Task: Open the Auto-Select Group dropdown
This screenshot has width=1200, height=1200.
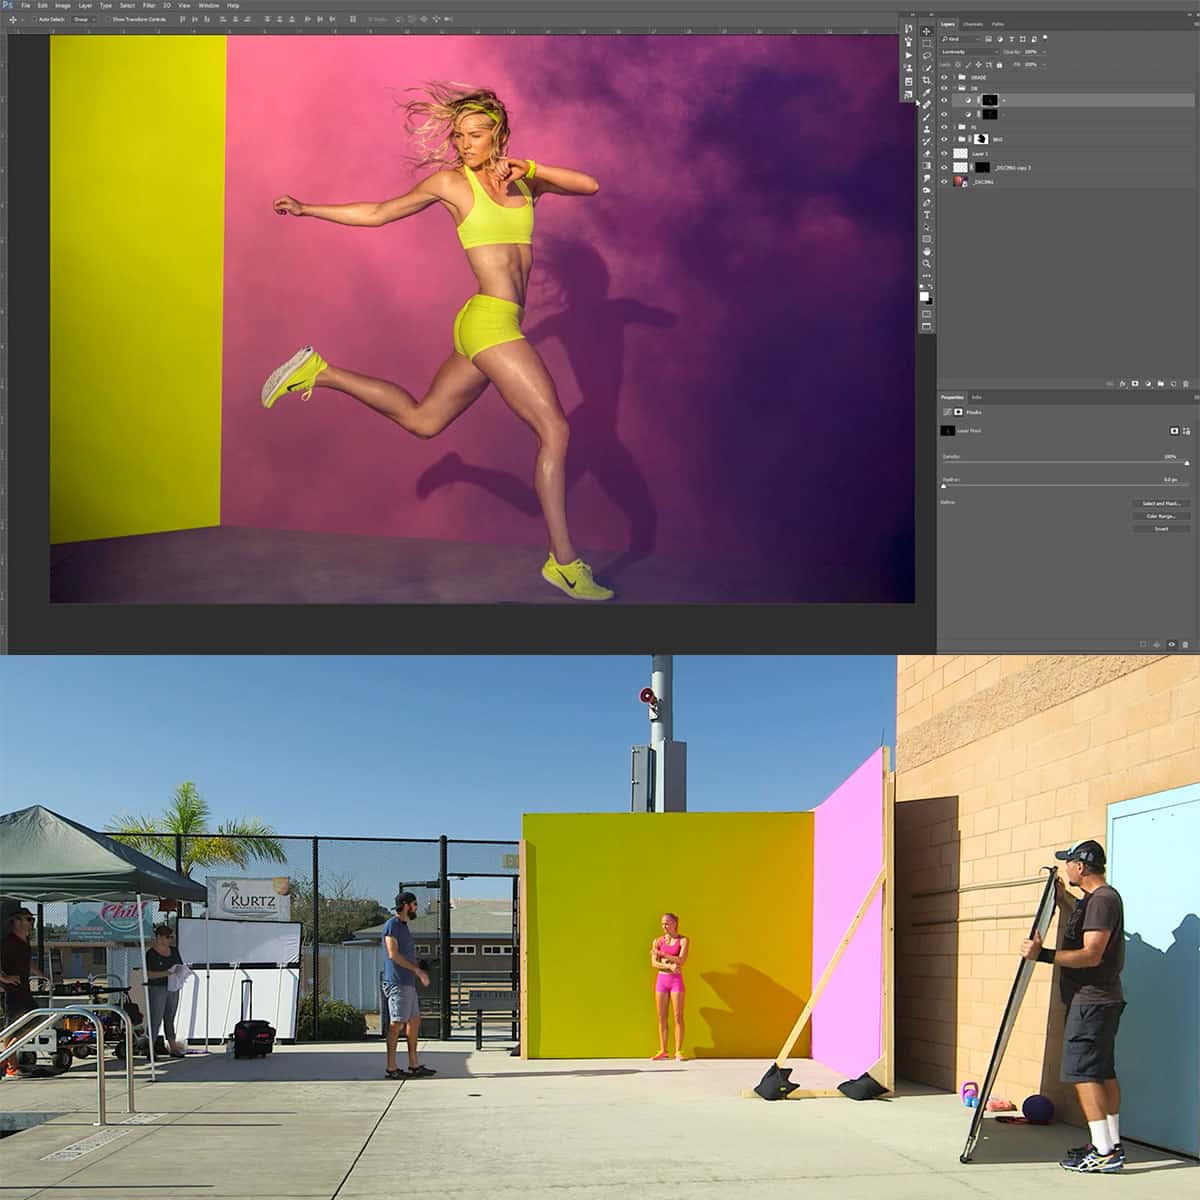Action: coord(83,19)
